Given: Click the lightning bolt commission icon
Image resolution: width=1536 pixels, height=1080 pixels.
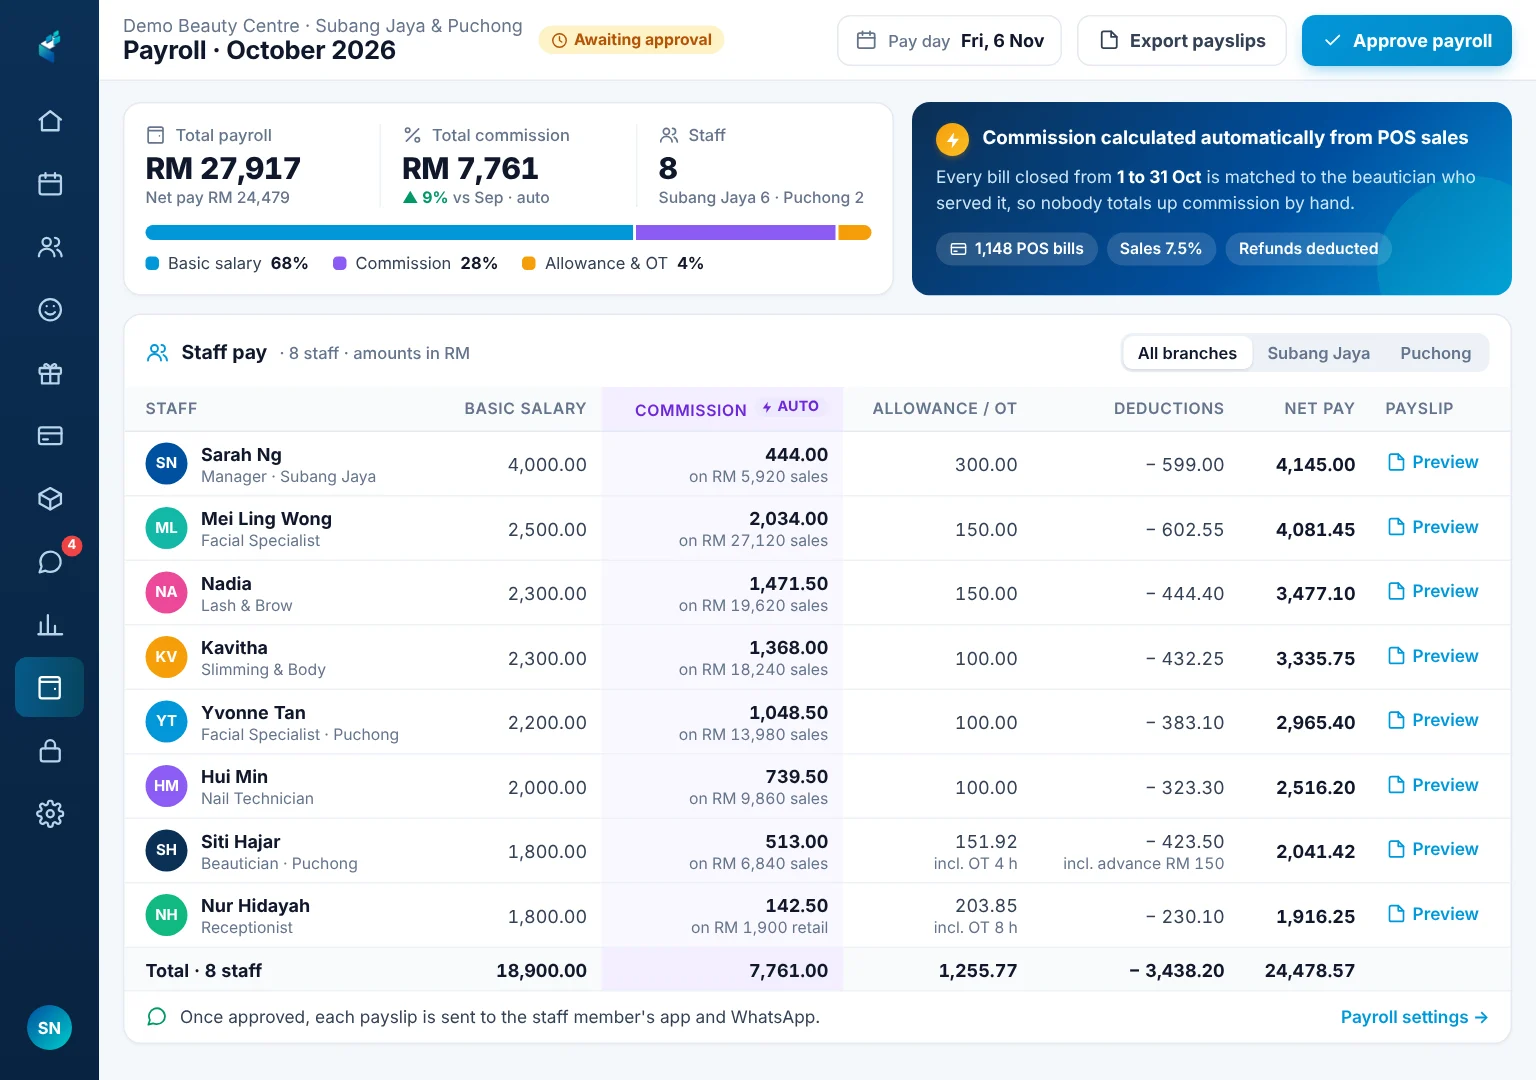Looking at the screenshot, I should click(952, 140).
